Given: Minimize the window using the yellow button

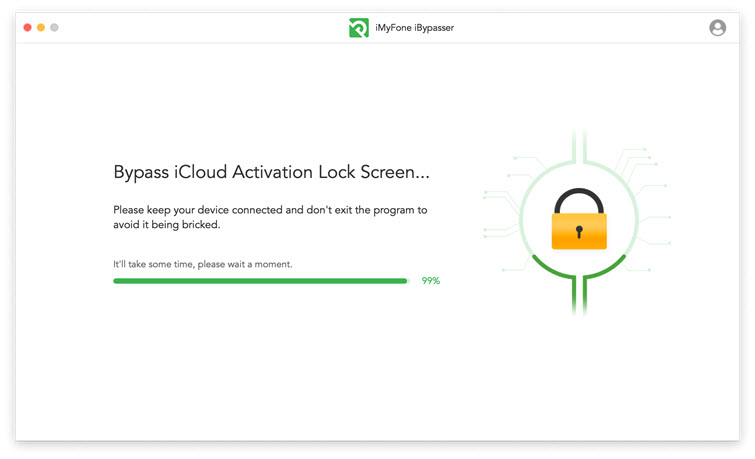Looking at the screenshot, I should 41,27.
